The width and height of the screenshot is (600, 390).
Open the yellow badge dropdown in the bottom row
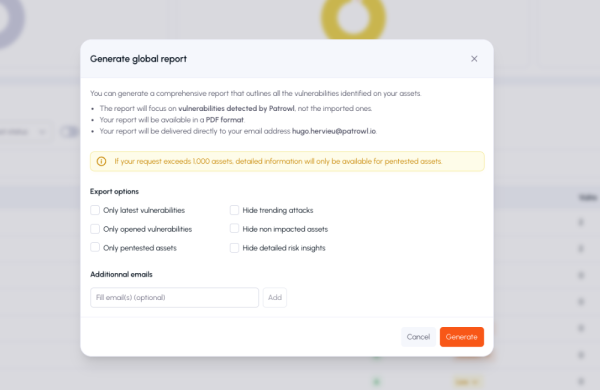467,382
